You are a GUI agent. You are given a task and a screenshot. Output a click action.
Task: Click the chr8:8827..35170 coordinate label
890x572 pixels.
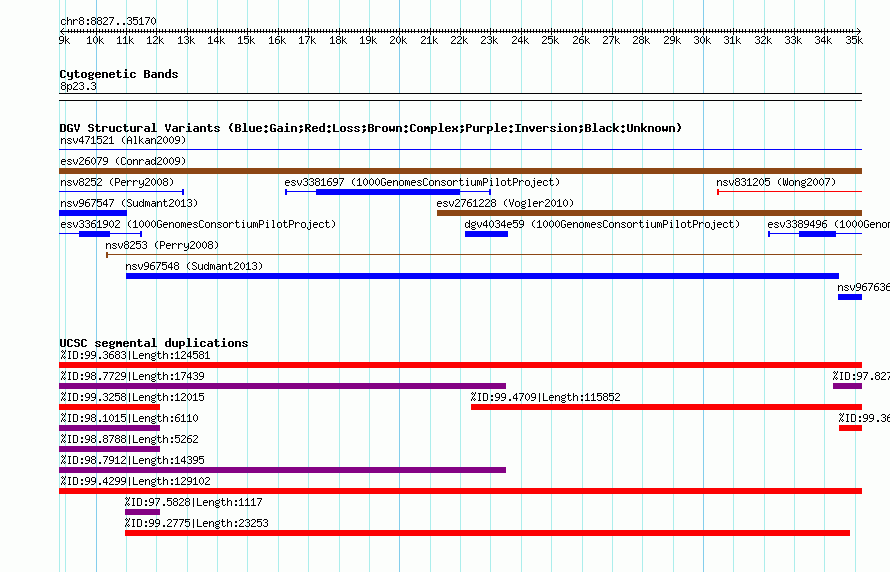tap(108, 22)
